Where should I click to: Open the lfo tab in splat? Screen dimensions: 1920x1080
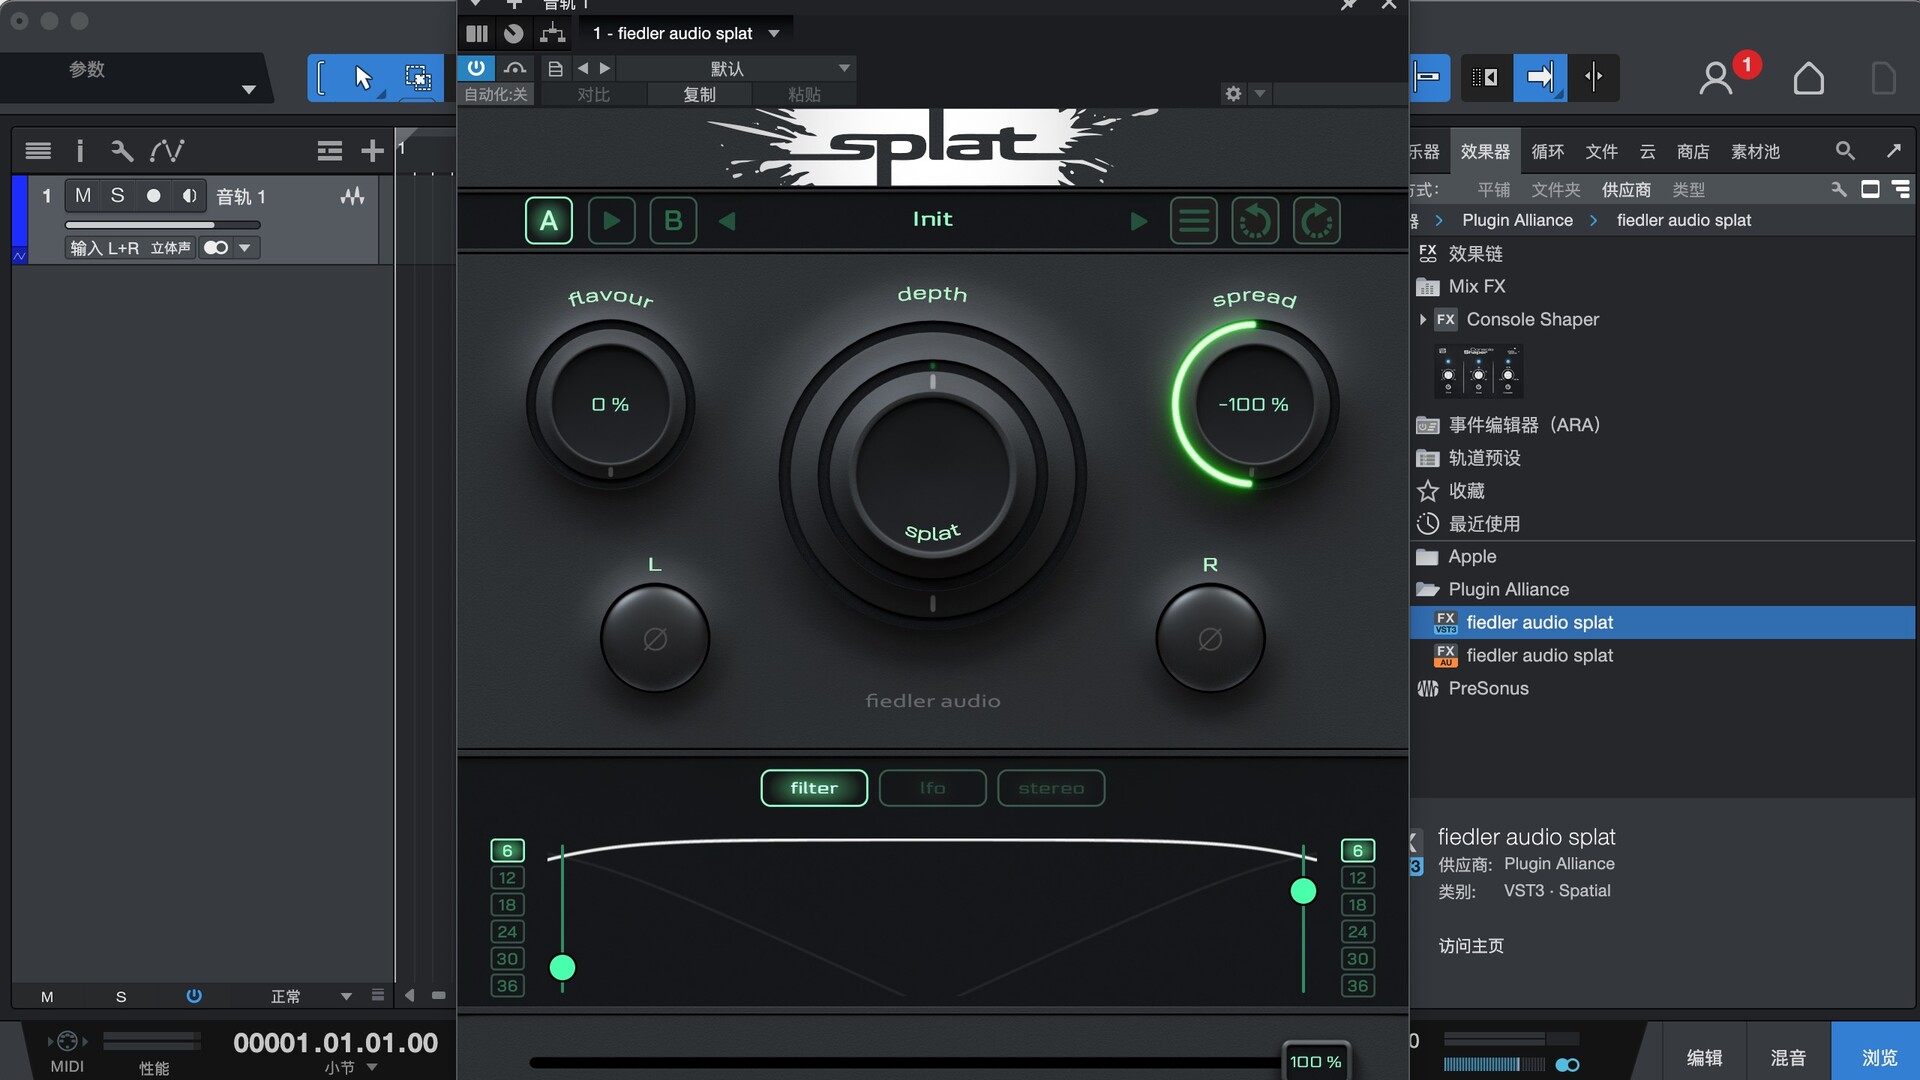pos(932,788)
